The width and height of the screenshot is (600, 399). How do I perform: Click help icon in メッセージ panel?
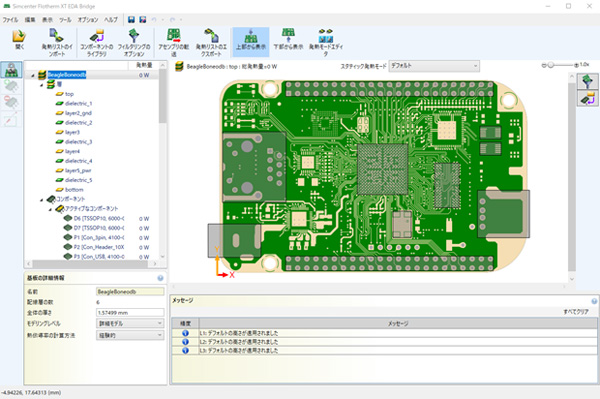point(594,301)
